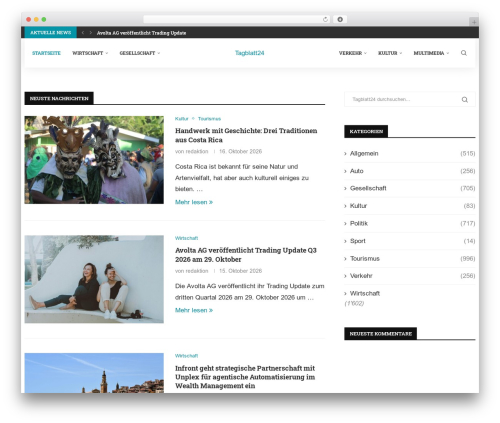Click the previous arrow in the news ticker

83,33
